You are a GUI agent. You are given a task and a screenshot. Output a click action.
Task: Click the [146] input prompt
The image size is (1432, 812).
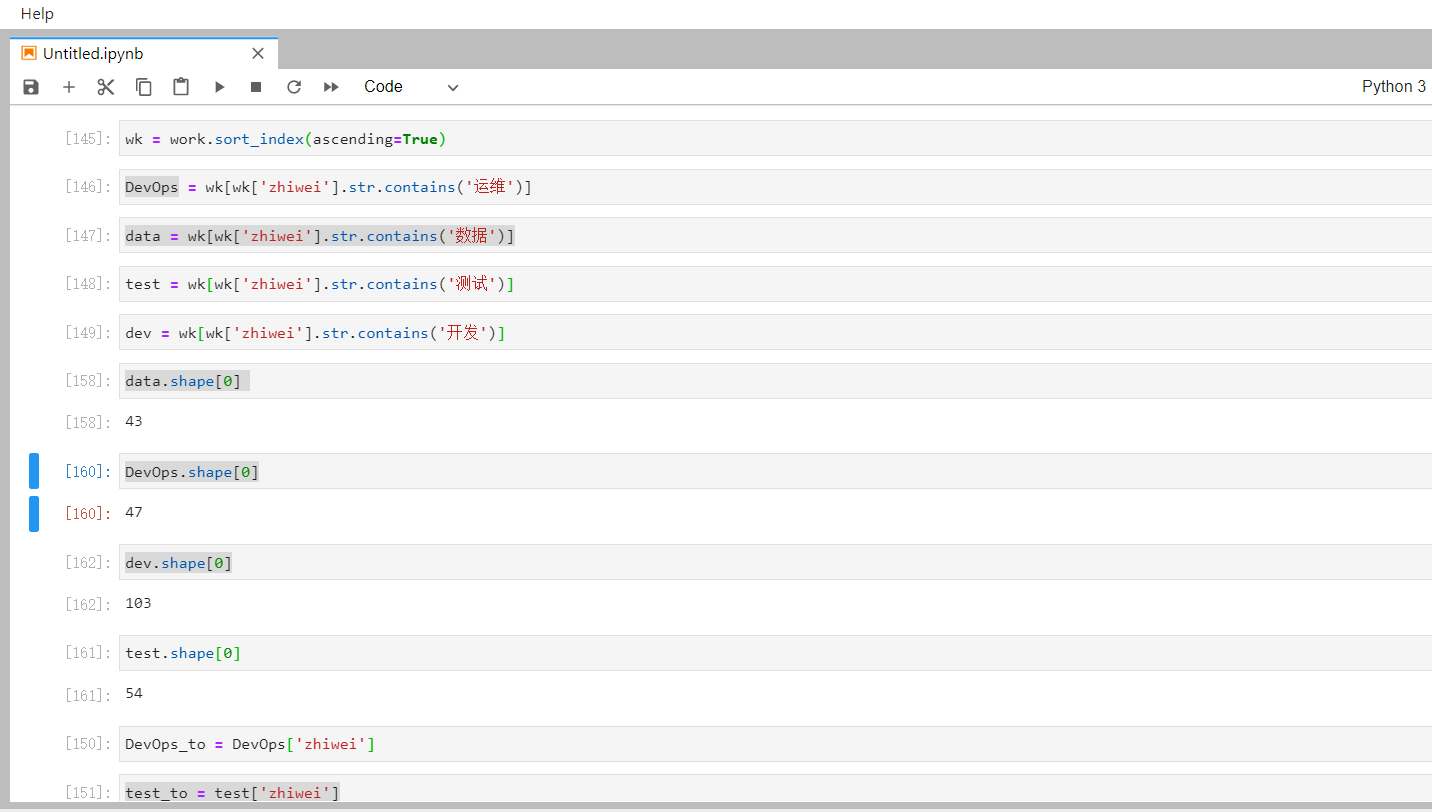pos(88,187)
